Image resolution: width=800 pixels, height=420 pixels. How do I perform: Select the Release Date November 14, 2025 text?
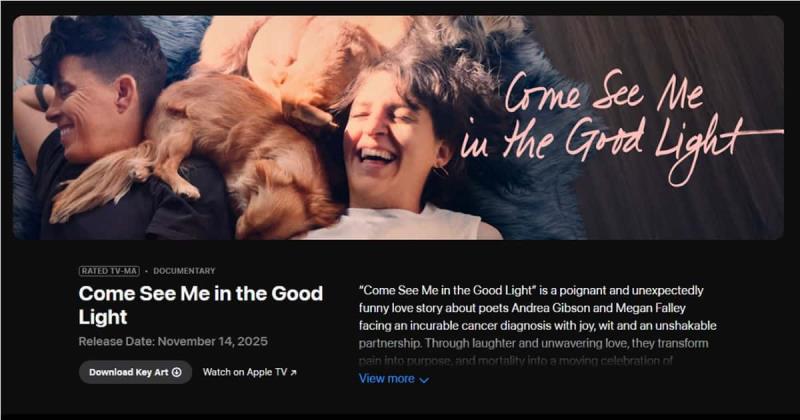[x=173, y=341]
